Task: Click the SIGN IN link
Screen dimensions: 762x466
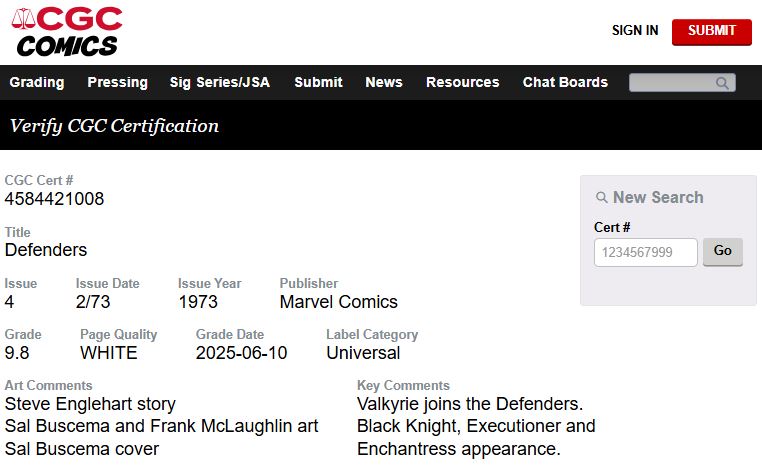Action: pos(635,31)
